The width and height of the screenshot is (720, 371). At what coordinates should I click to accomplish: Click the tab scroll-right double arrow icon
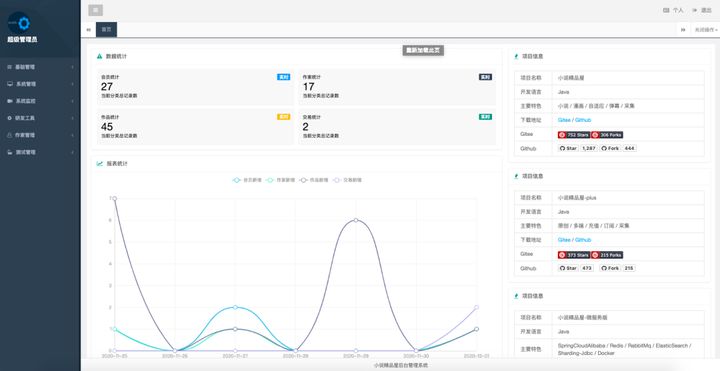click(683, 29)
